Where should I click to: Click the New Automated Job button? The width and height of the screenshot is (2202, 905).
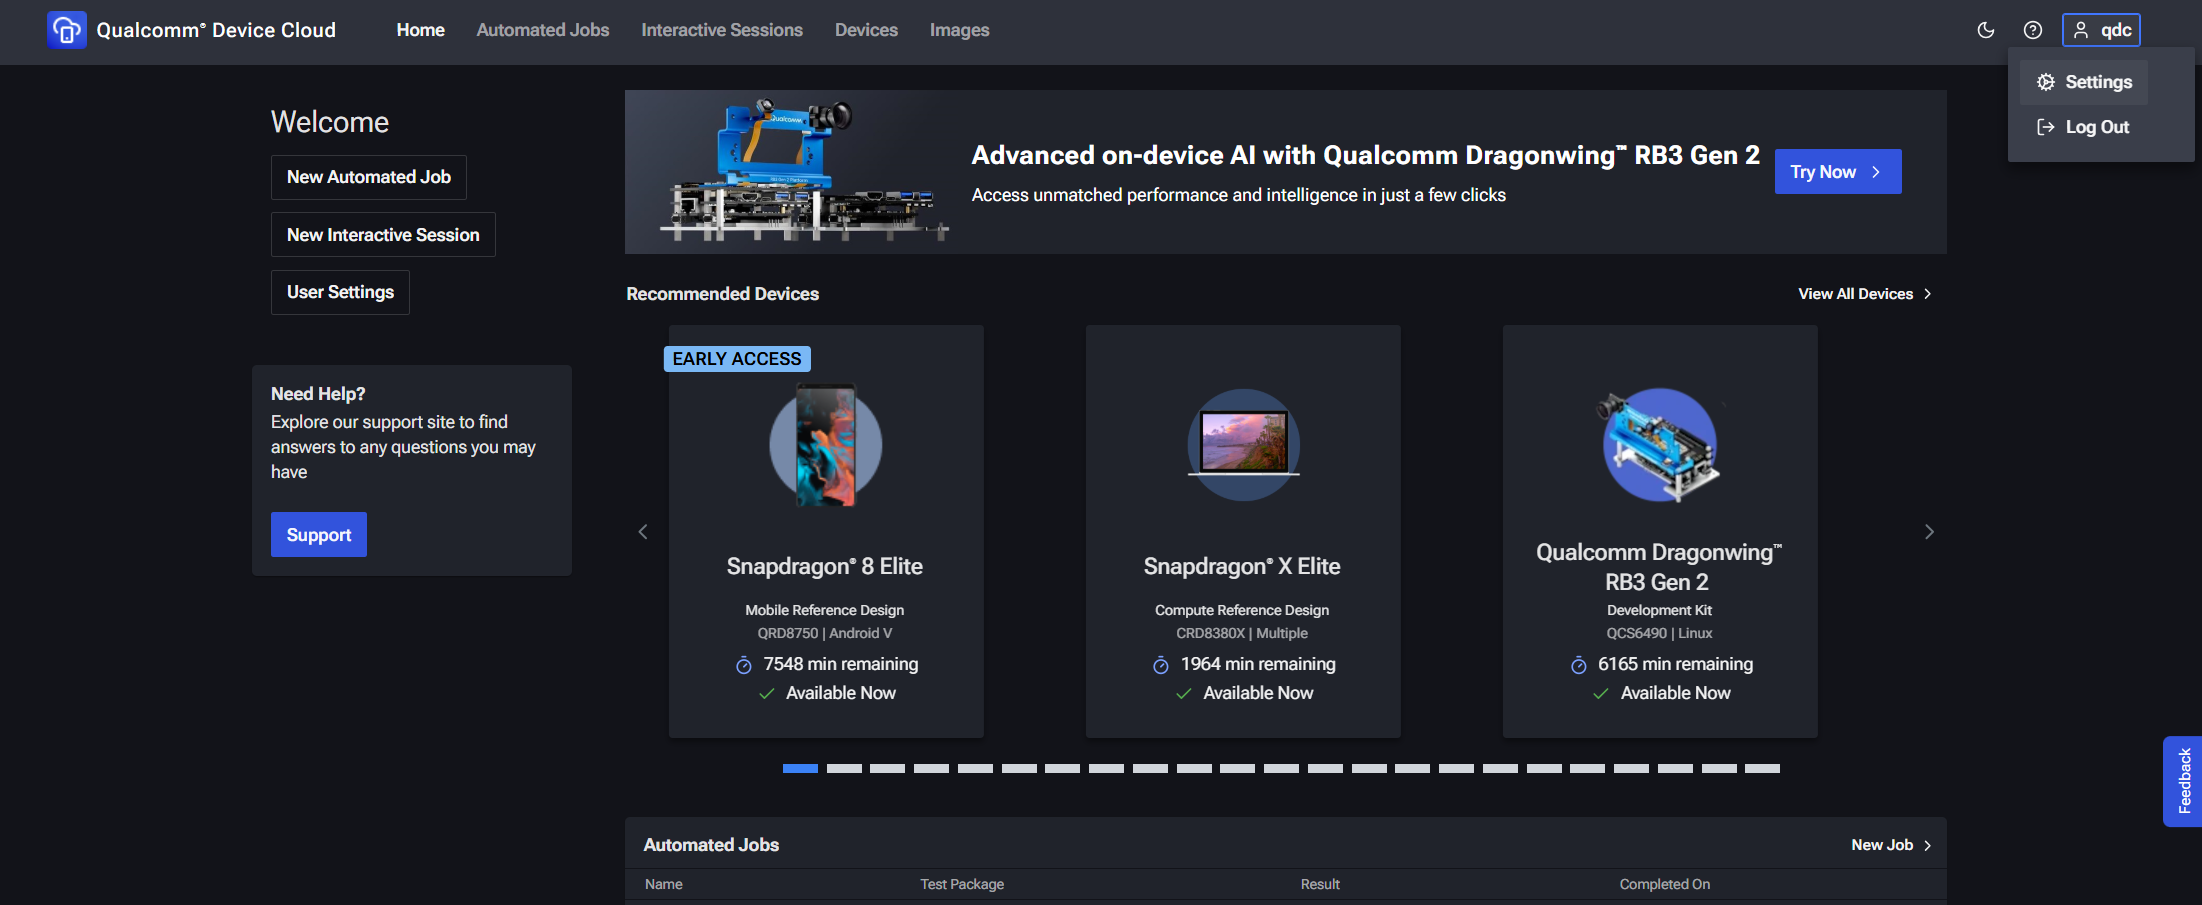pyautogui.click(x=369, y=177)
